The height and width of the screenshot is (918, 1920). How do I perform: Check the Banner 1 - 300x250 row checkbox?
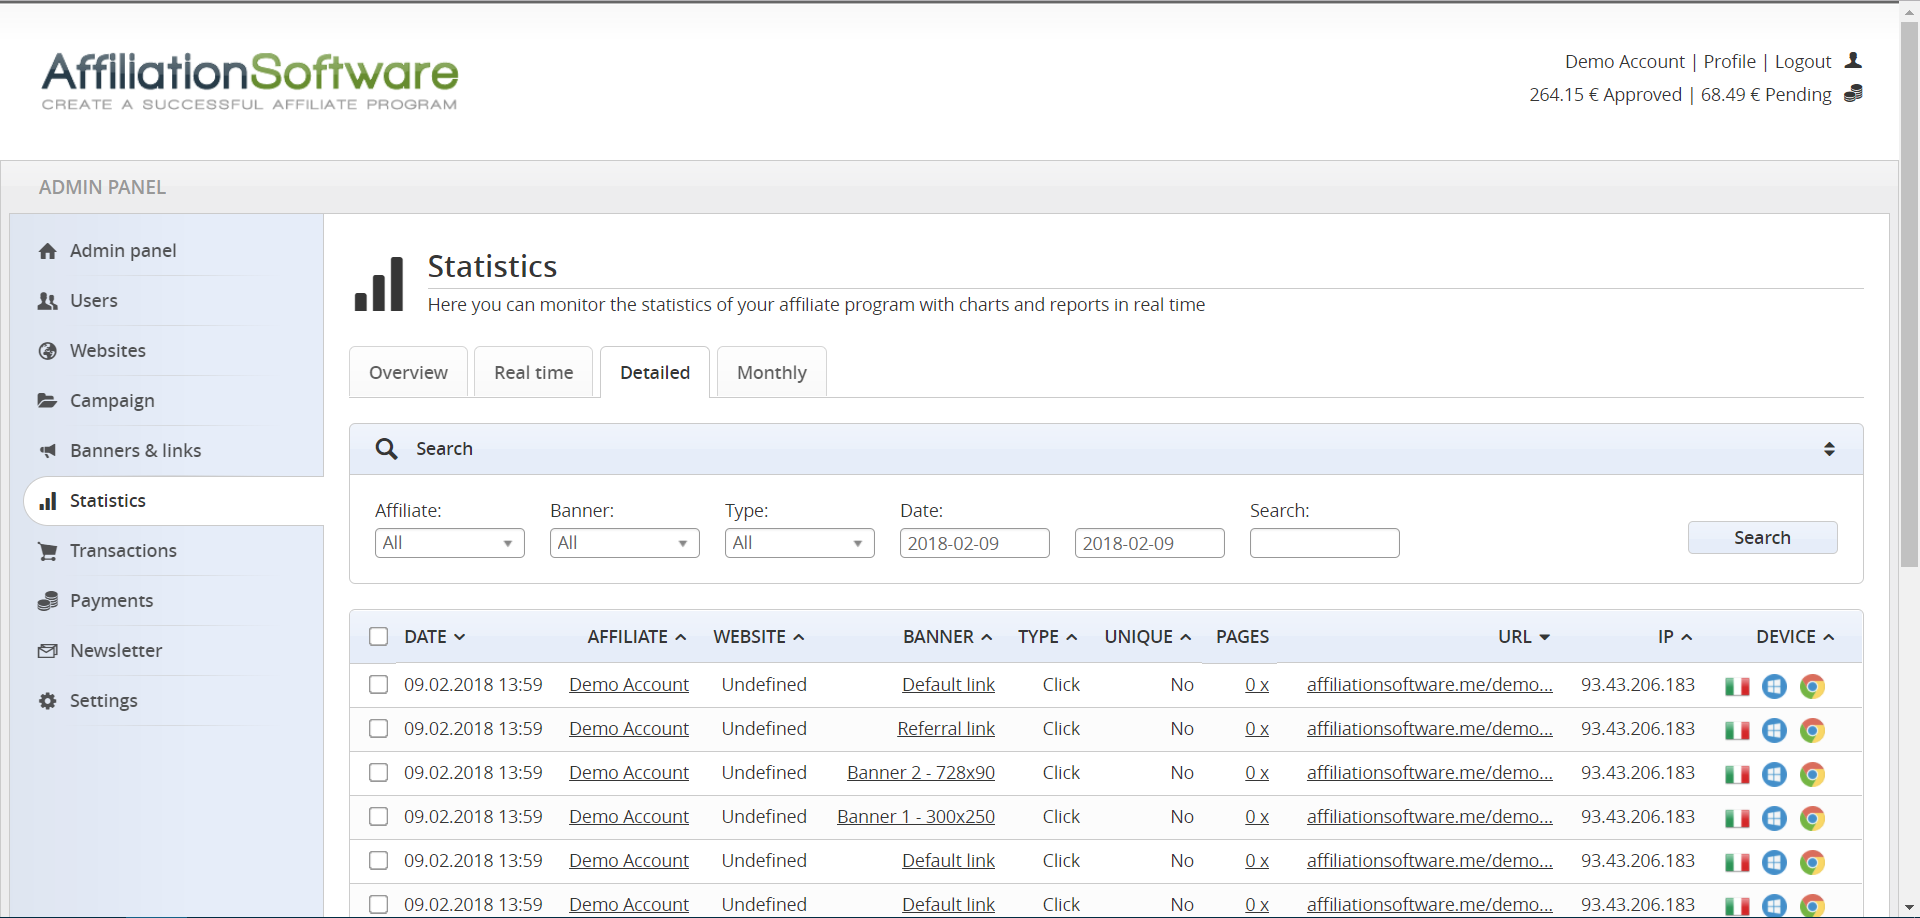pyautogui.click(x=378, y=817)
